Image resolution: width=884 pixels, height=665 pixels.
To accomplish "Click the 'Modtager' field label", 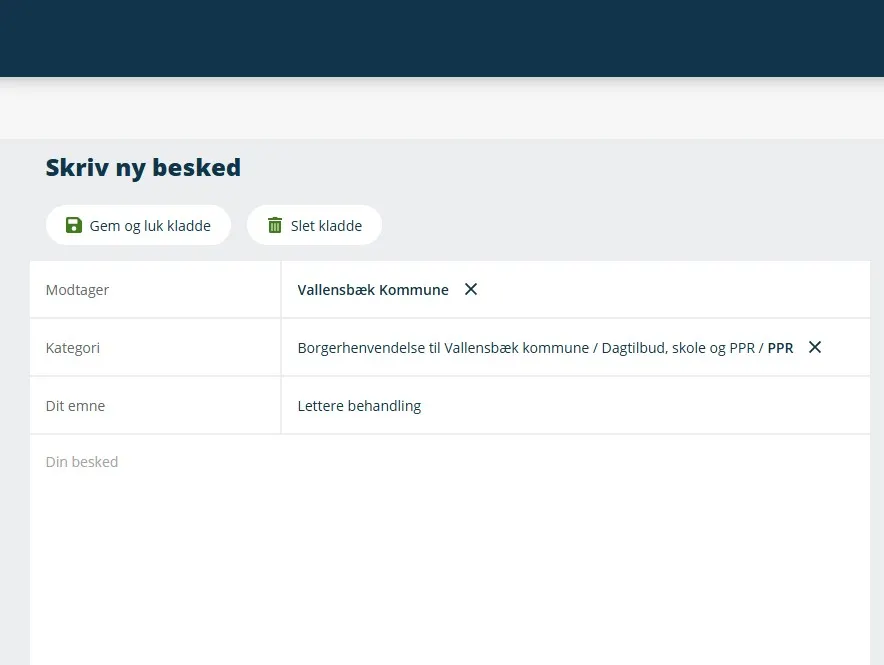I will pyautogui.click(x=77, y=290).
